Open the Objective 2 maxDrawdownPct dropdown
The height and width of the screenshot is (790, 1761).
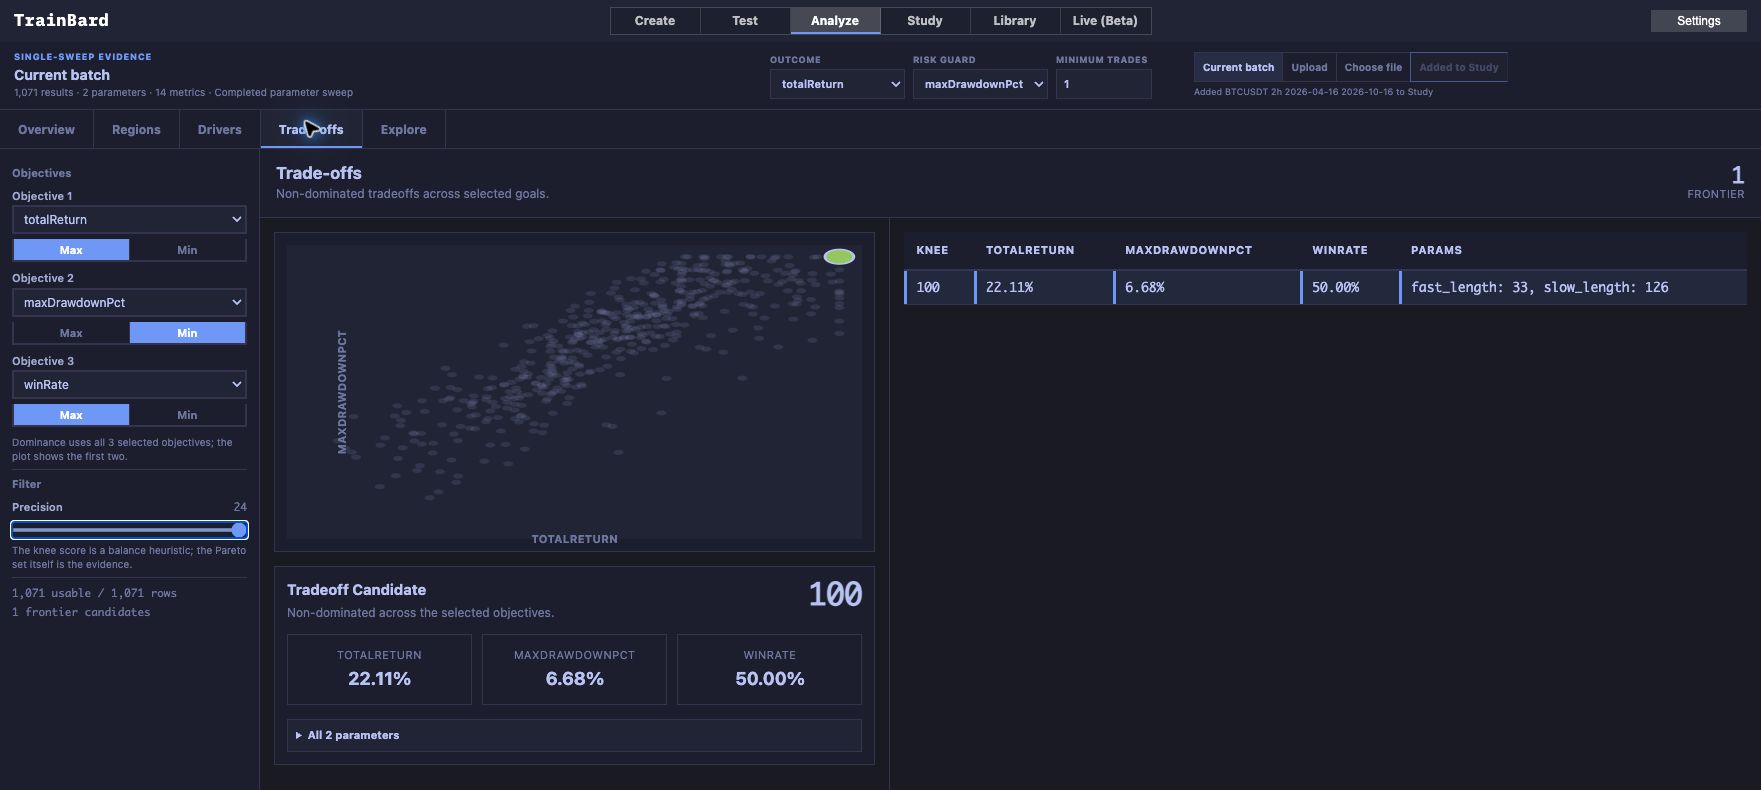tap(129, 302)
